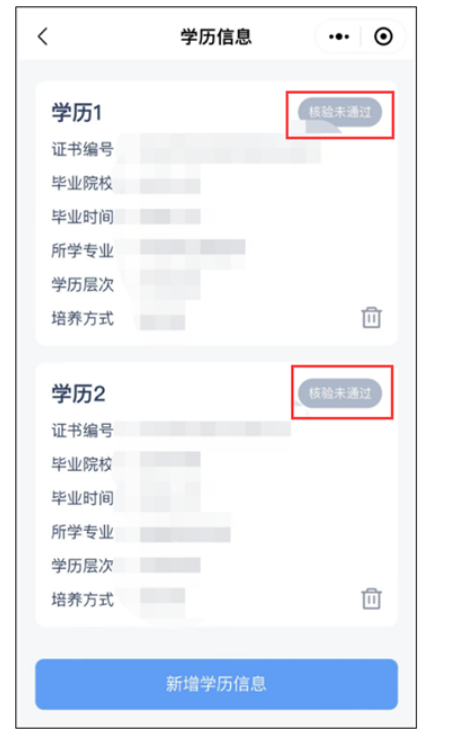Delete 学历1 with the trash icon
The image size is (462, 733).
click(x=372, y=317)
